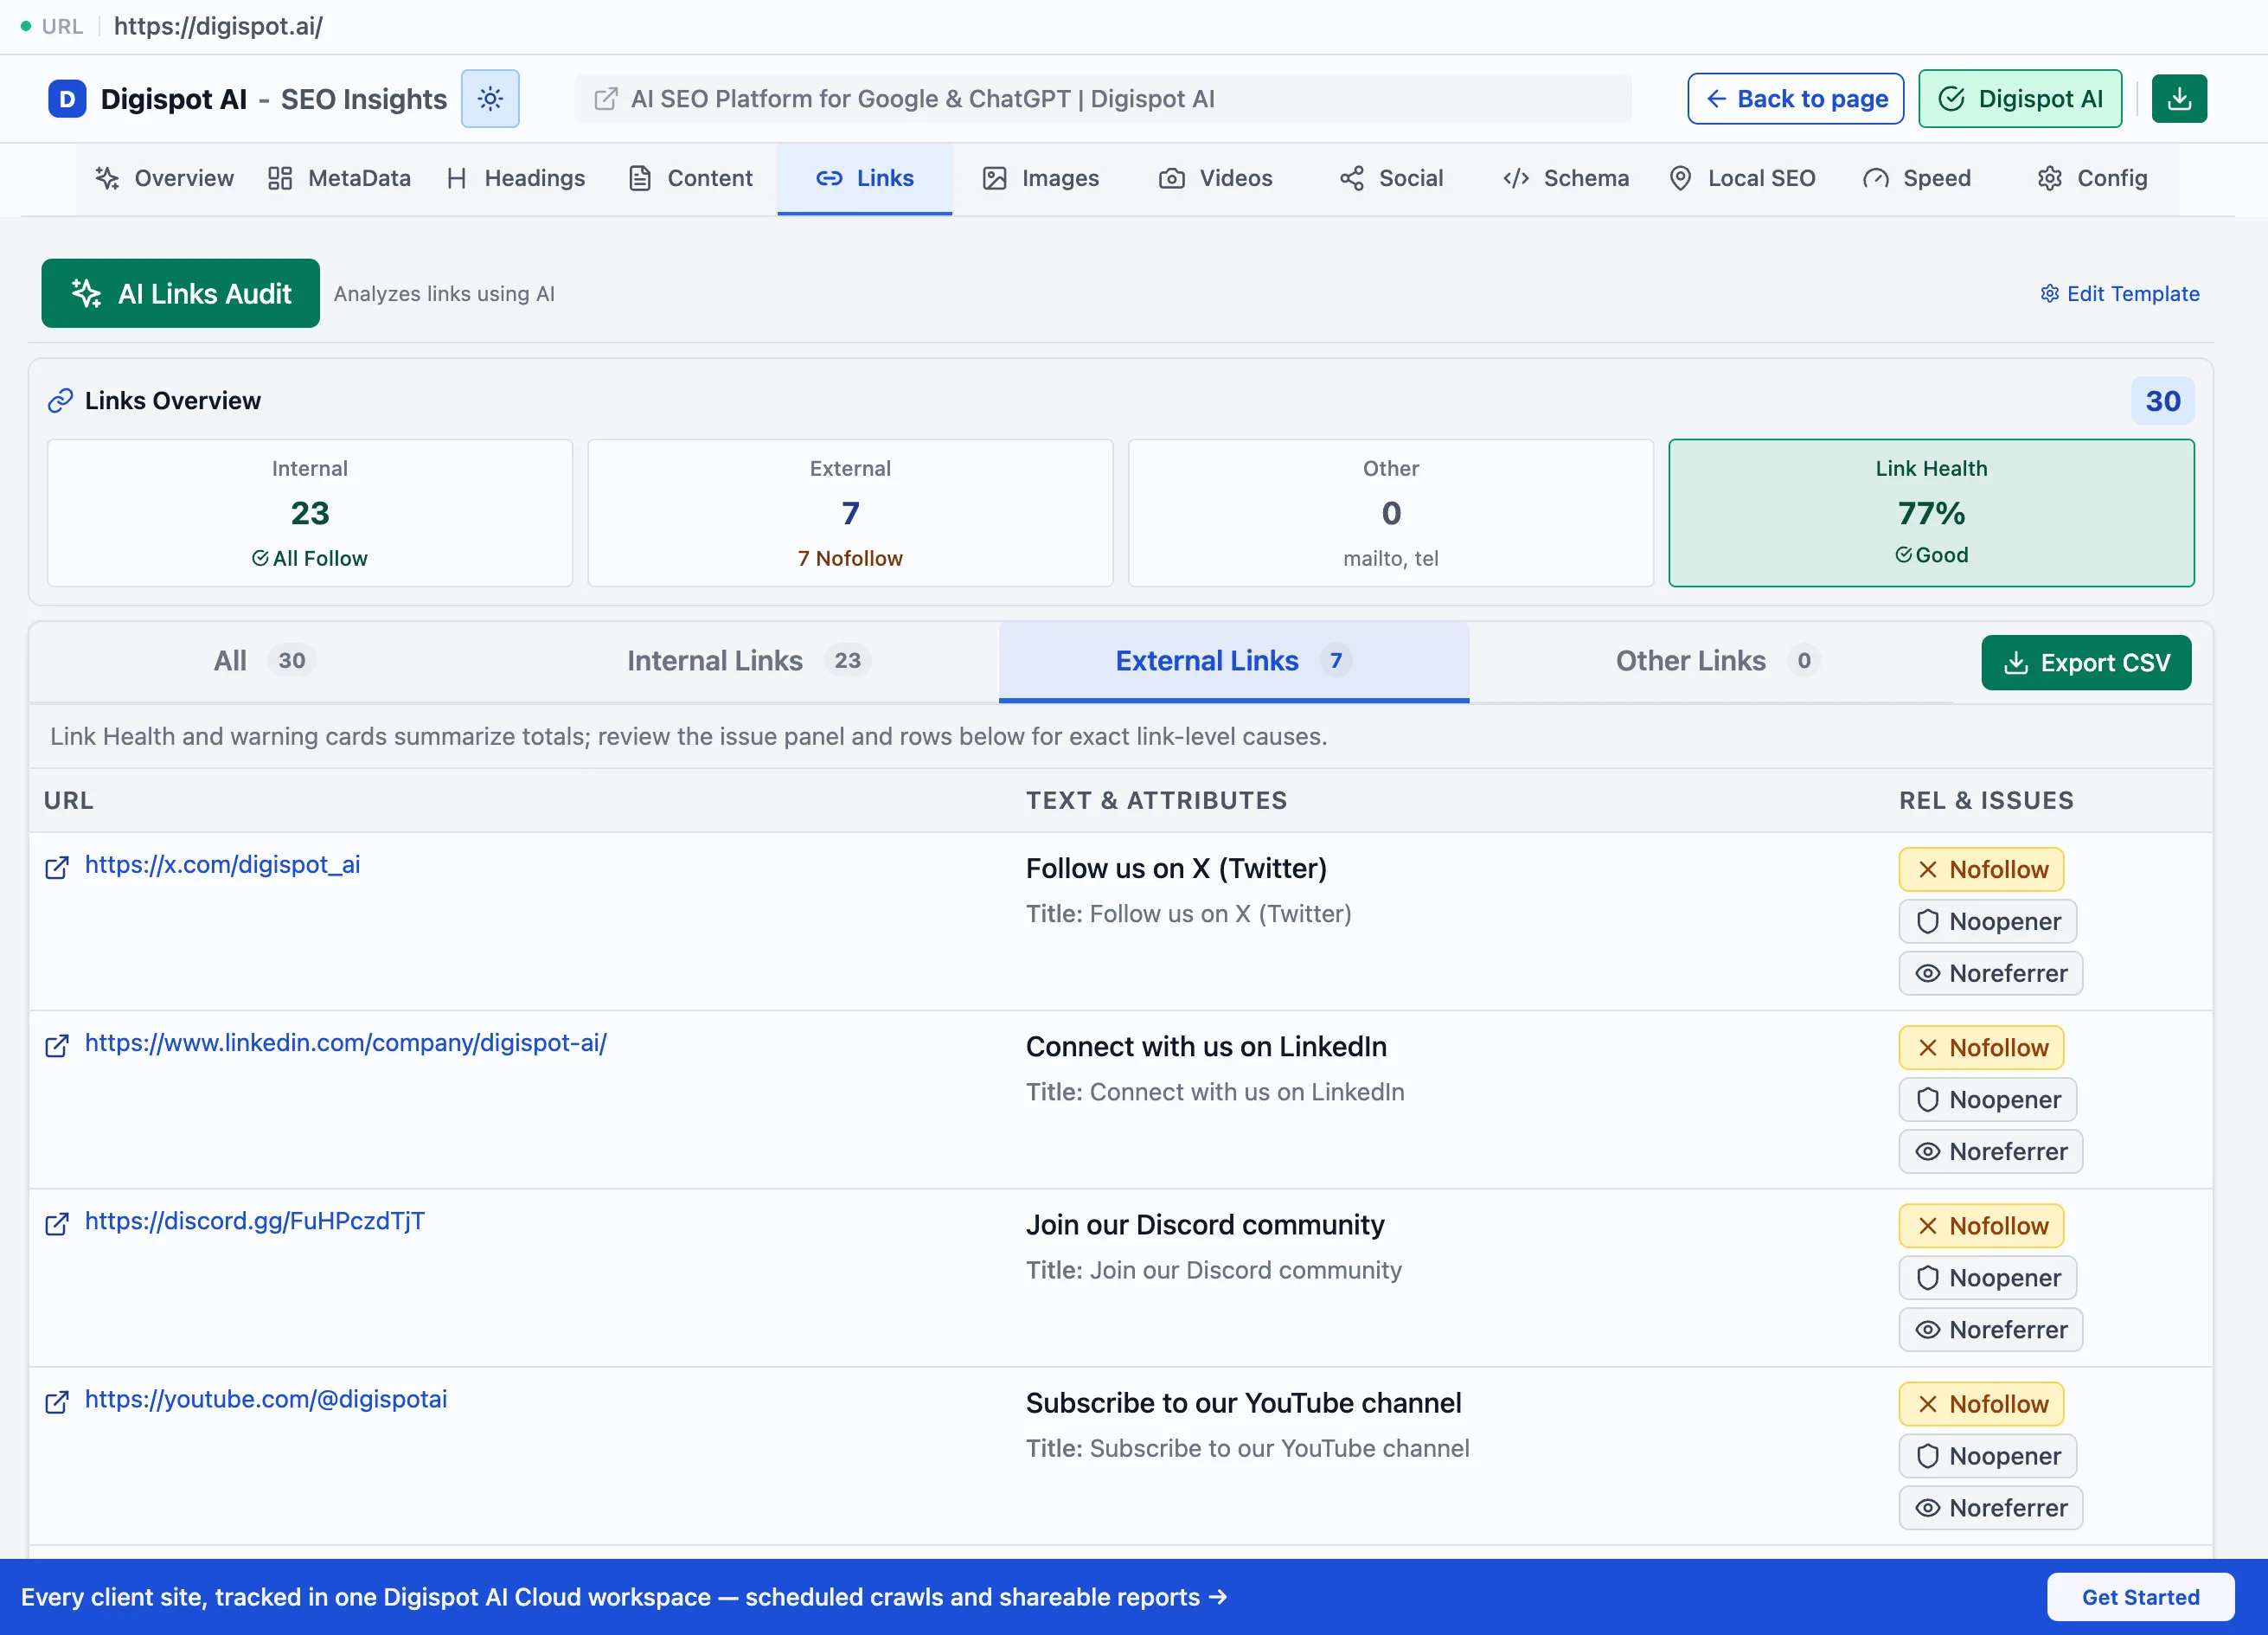Open the discord.gg/FuHPczdTjT link
The height and width of the screenshot is (1635, 2268).
pyautogui.click(x=255, y=1221)
